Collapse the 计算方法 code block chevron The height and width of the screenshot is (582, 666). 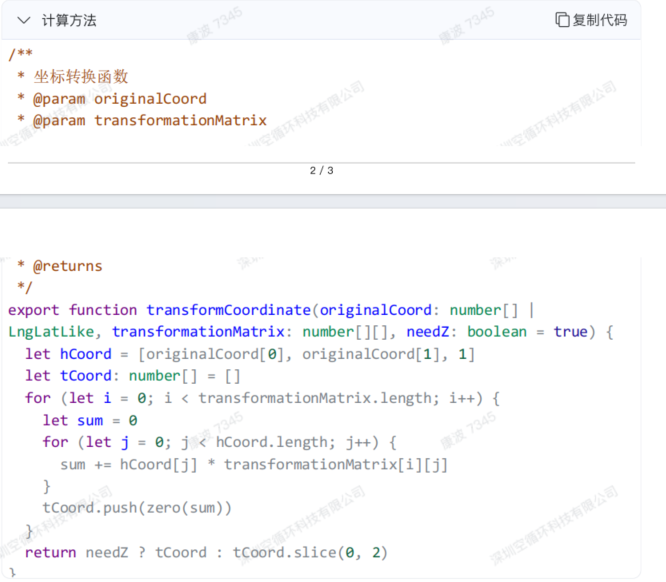(x=24, y=20)
